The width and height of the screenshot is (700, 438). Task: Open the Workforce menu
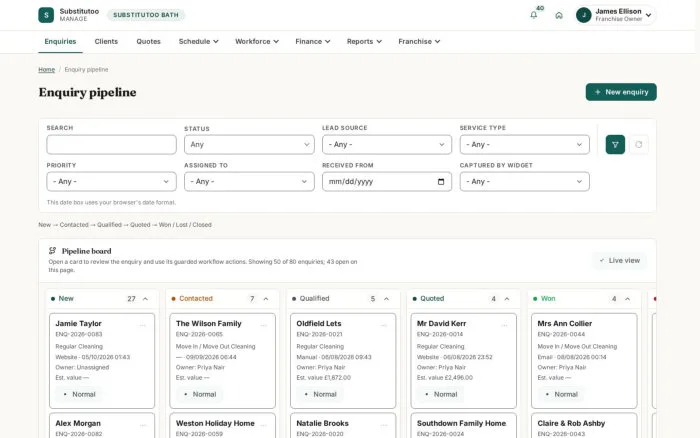point(257,42)
